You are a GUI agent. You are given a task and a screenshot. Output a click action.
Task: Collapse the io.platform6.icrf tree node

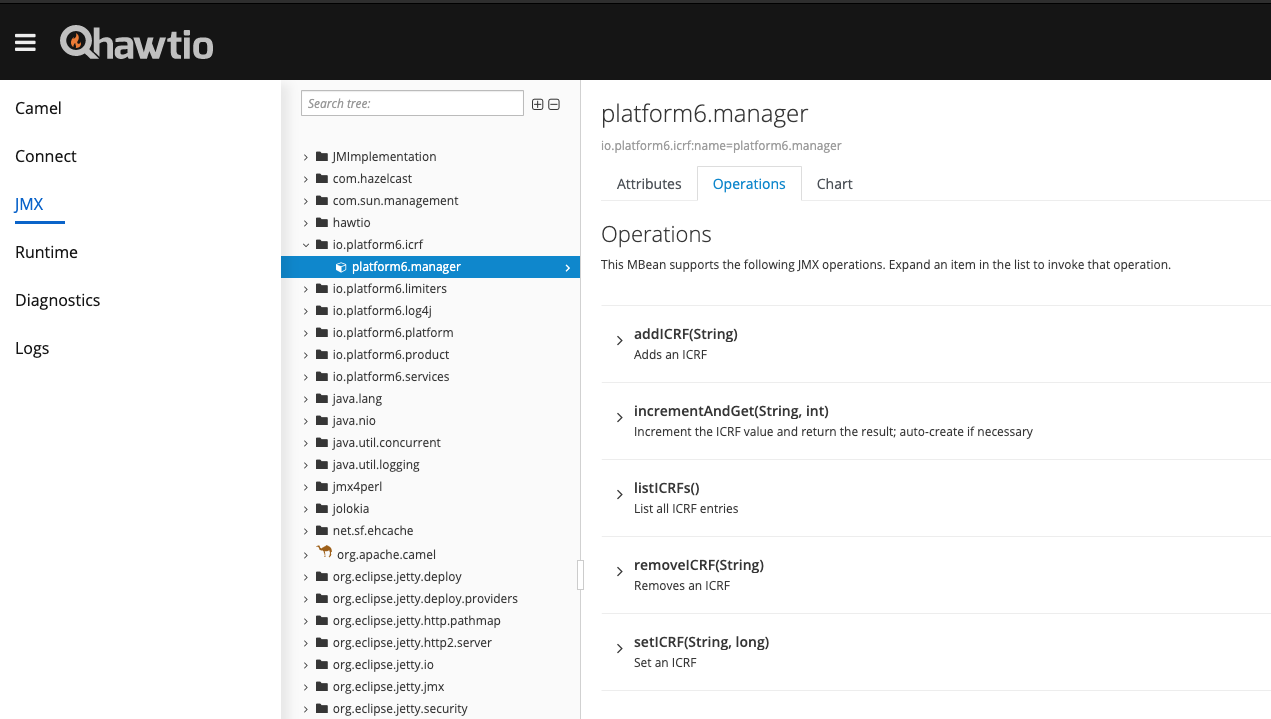306,245
